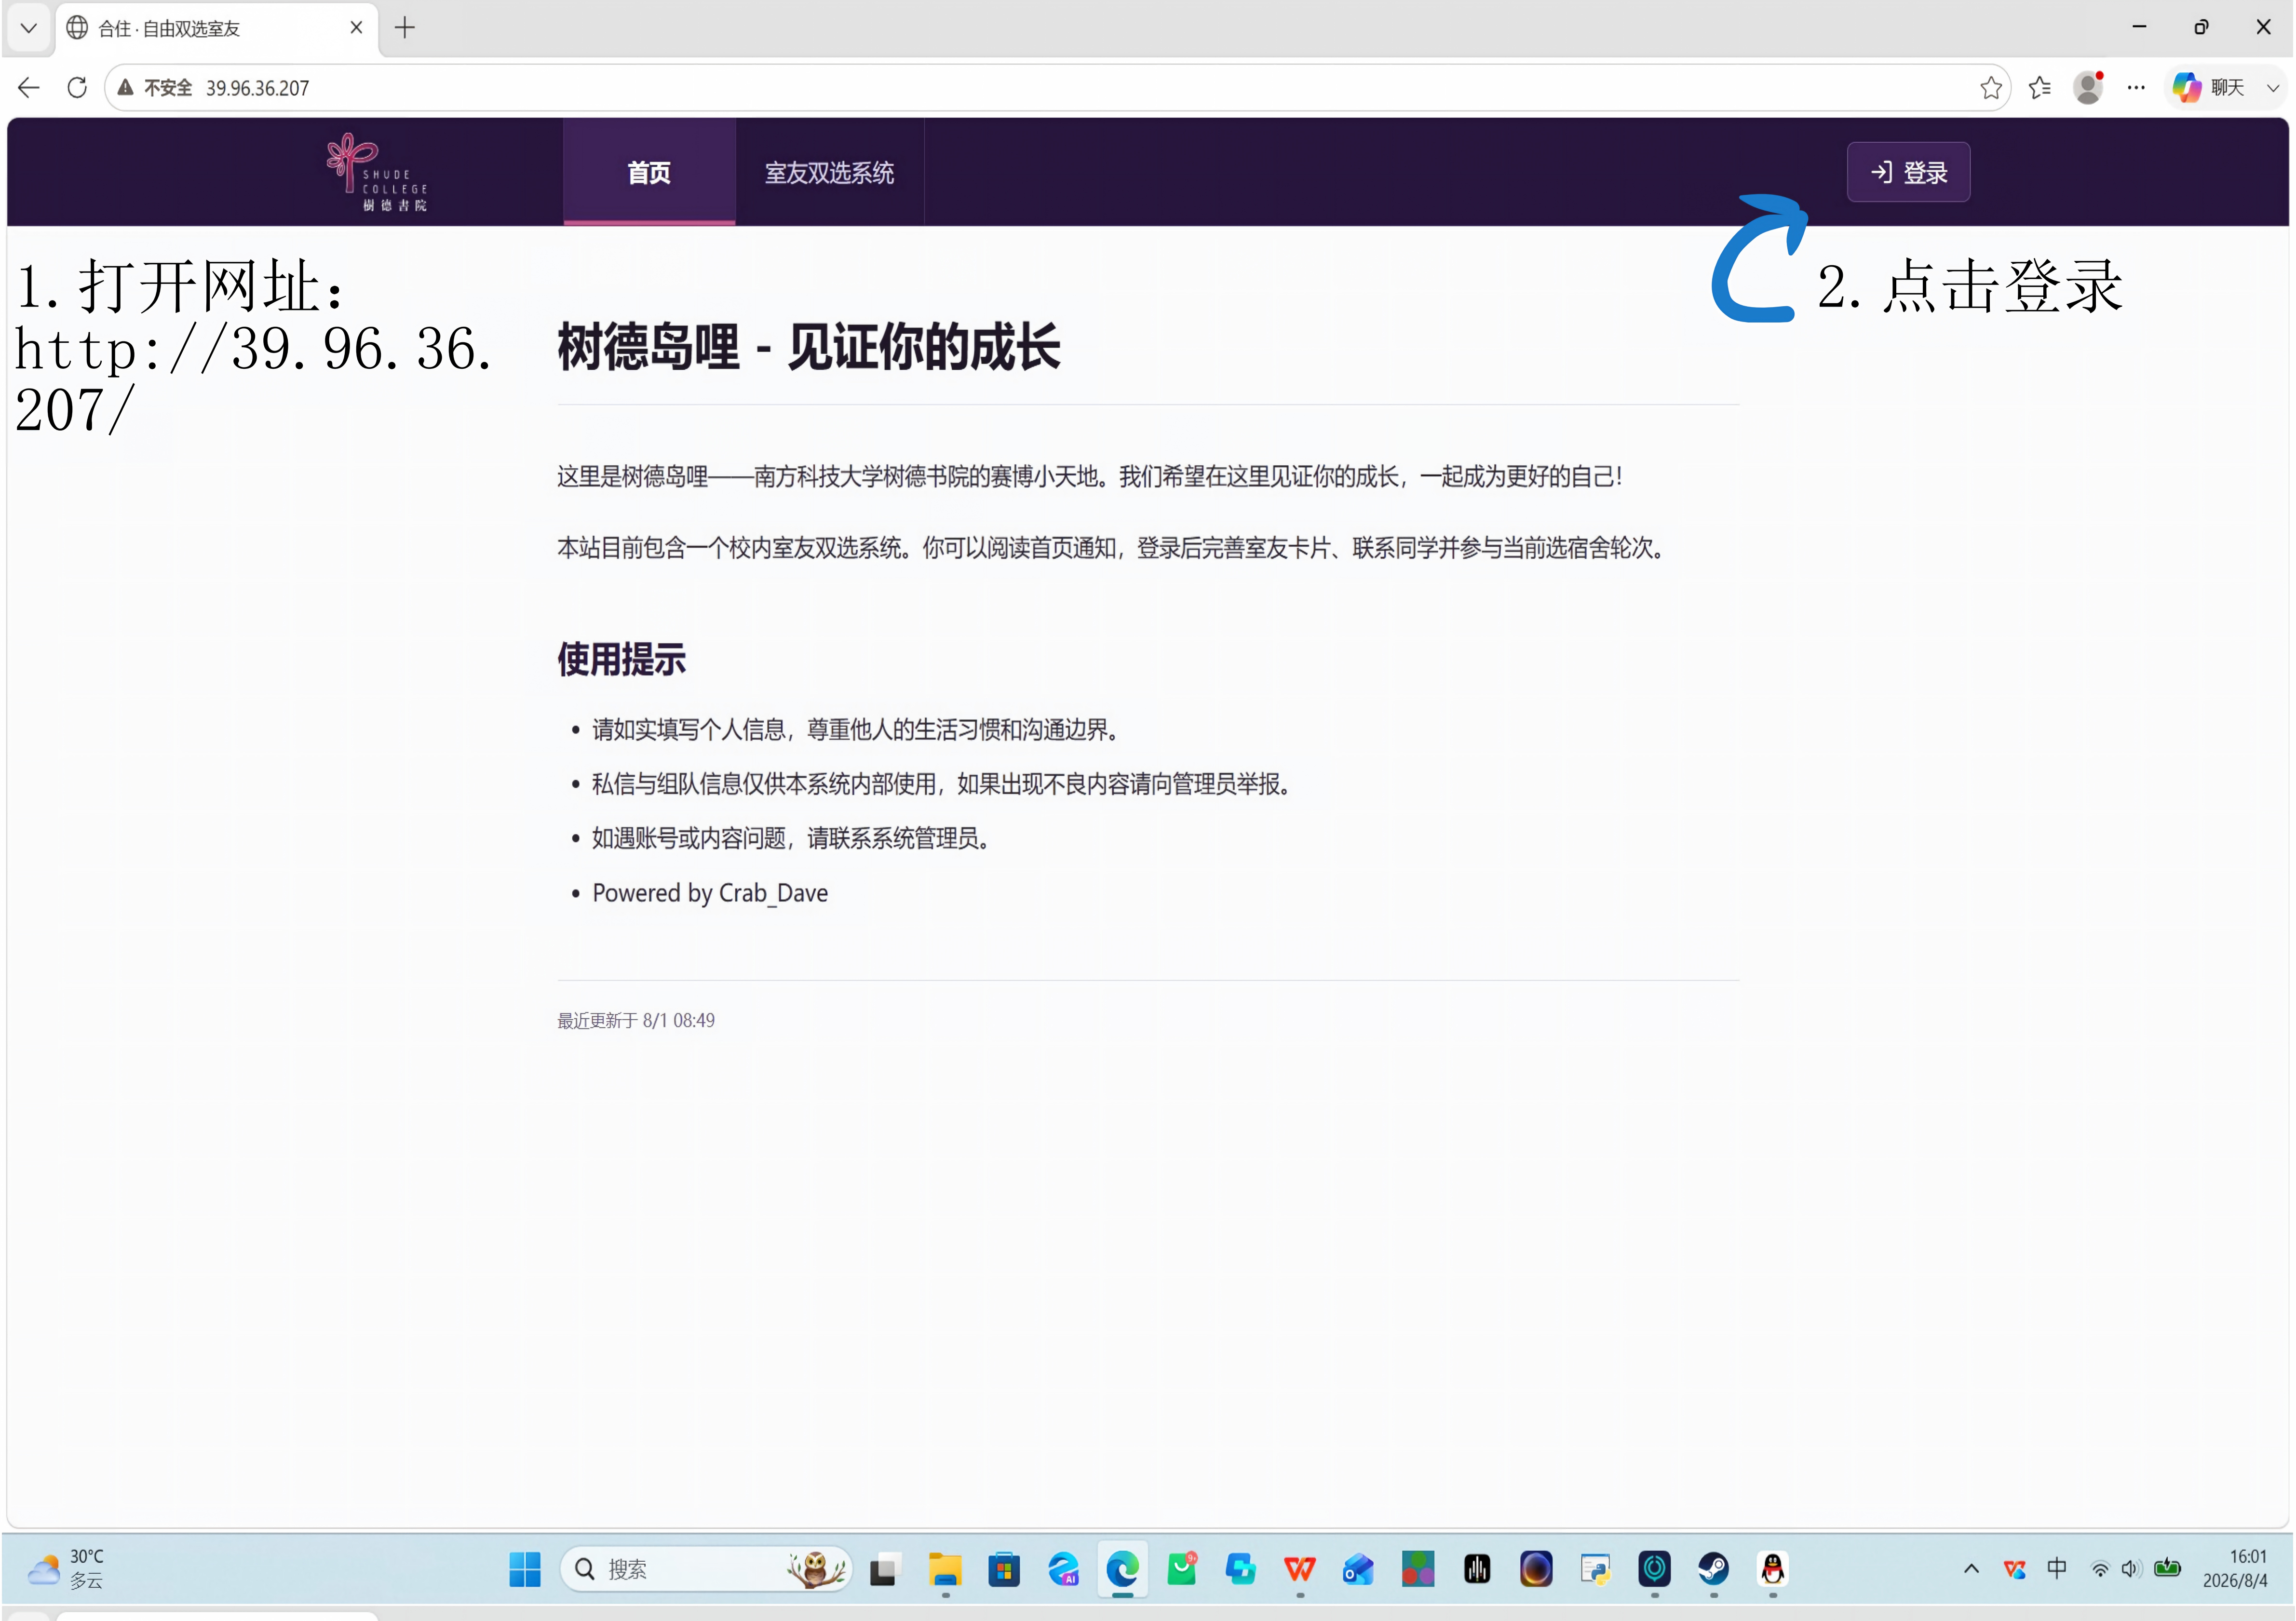Open QQ penguin icon on the taskbar

pos(1772,1569)
